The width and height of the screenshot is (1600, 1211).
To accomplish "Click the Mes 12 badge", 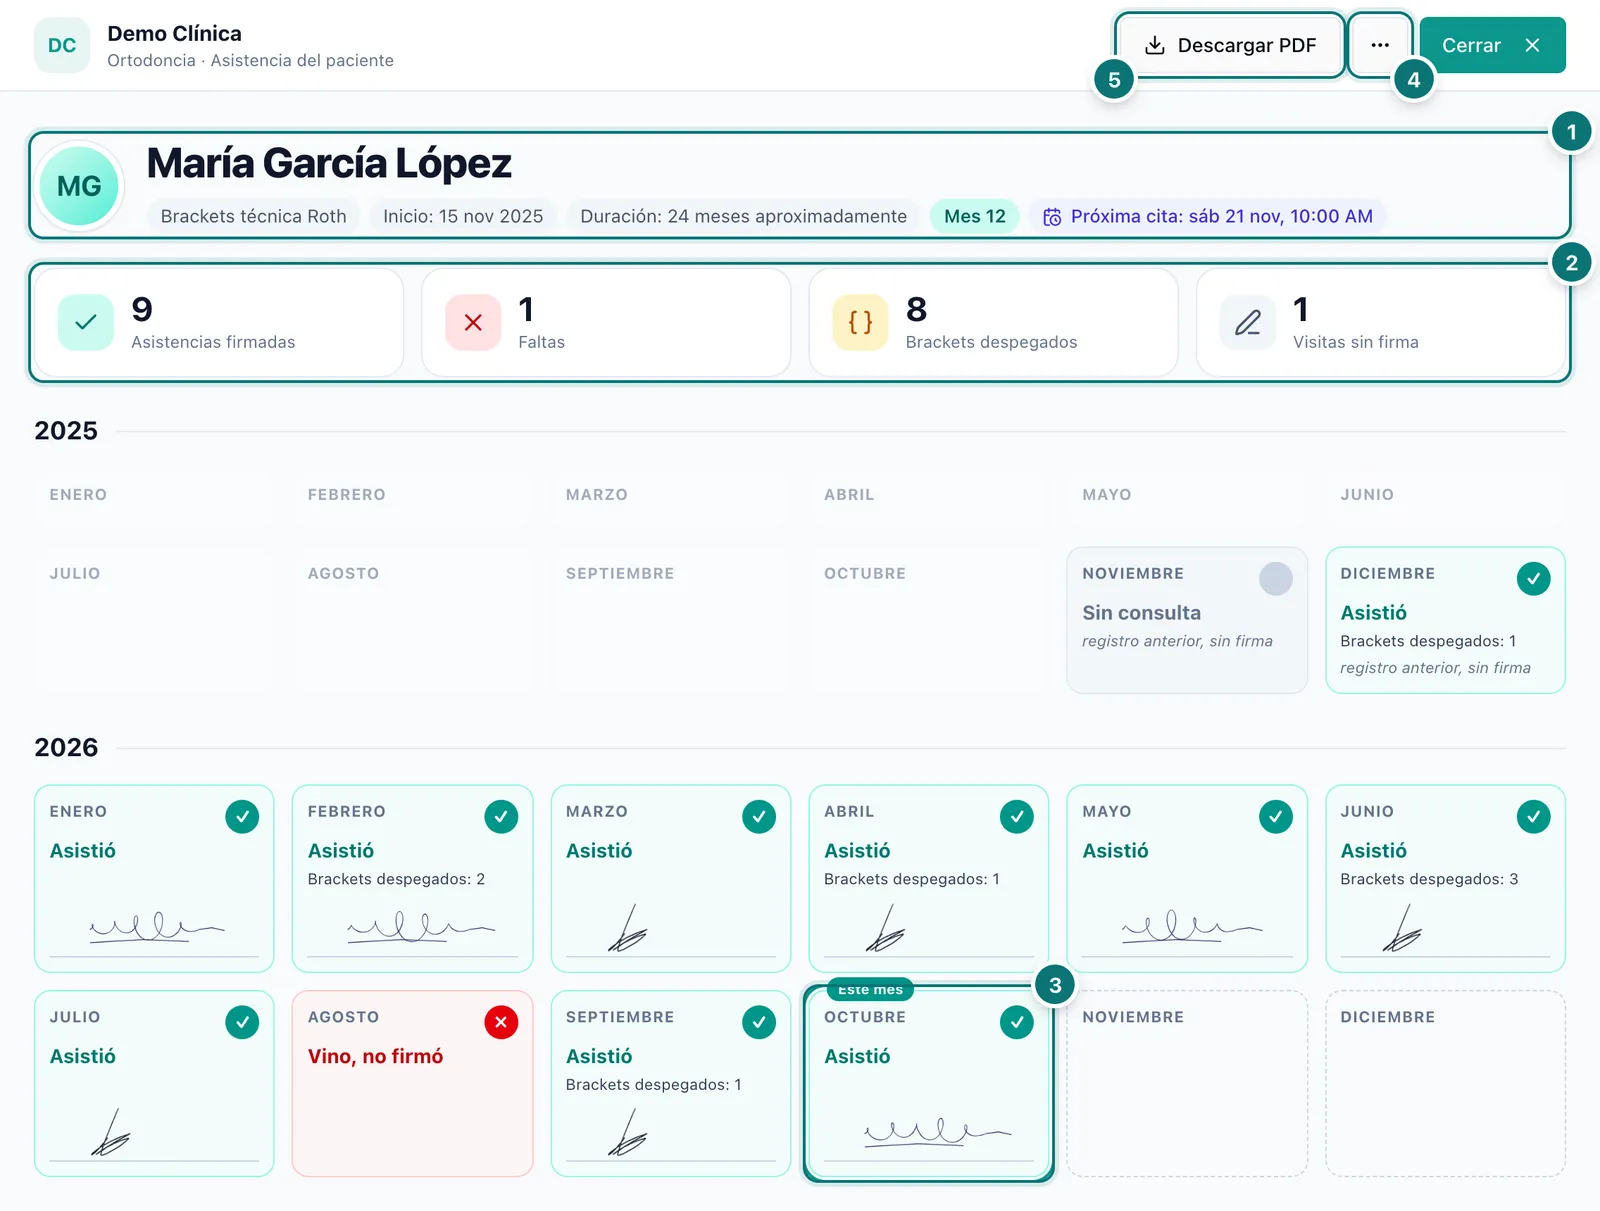I will pos(975,217).
